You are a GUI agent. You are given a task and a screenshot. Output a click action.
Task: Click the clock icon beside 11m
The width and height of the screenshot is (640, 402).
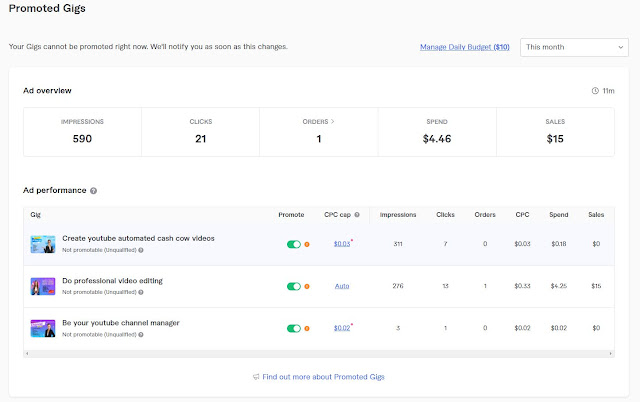595,91
